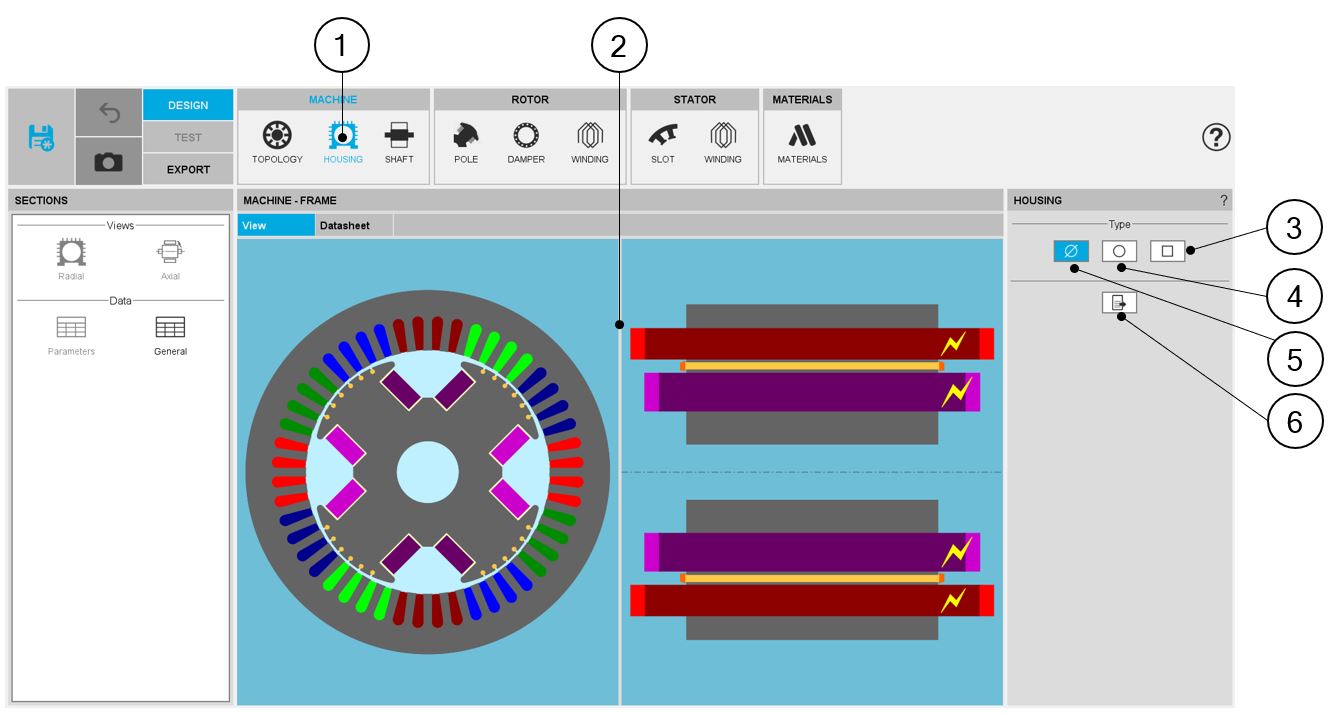The height and width of the screenshot is (714, 1342).
Task: Choose the square housing type
Action: pos(1167,251)
